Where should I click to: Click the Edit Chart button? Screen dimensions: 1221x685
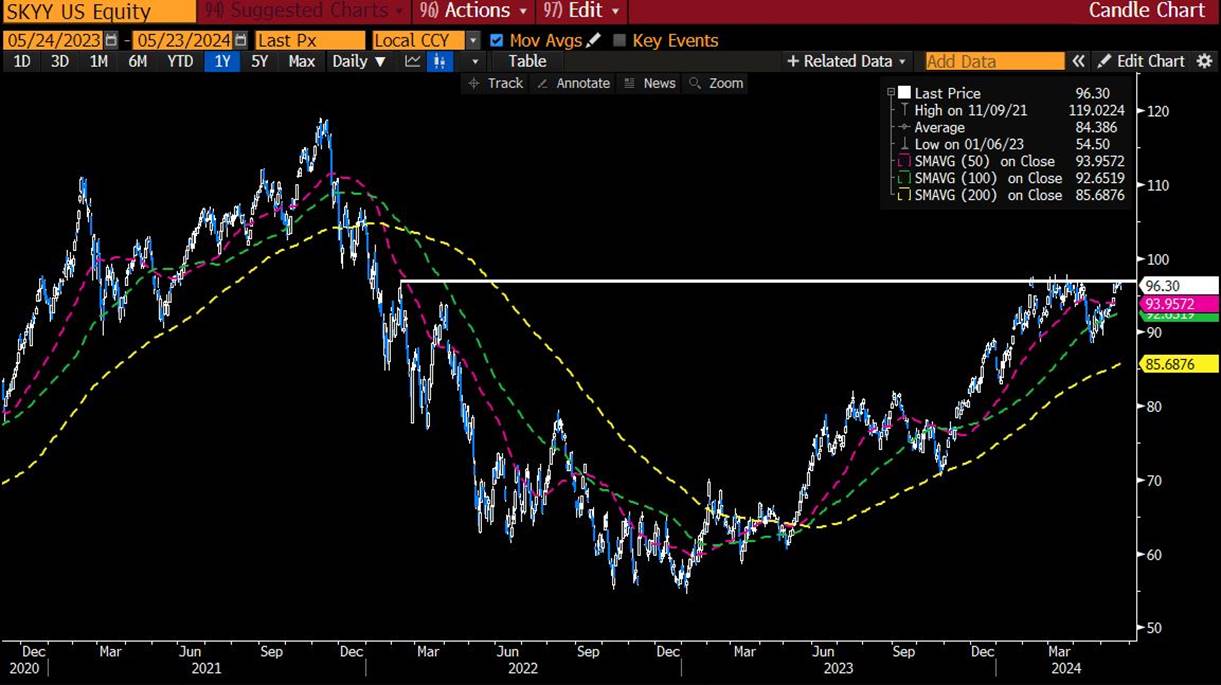click(1141, 61)
